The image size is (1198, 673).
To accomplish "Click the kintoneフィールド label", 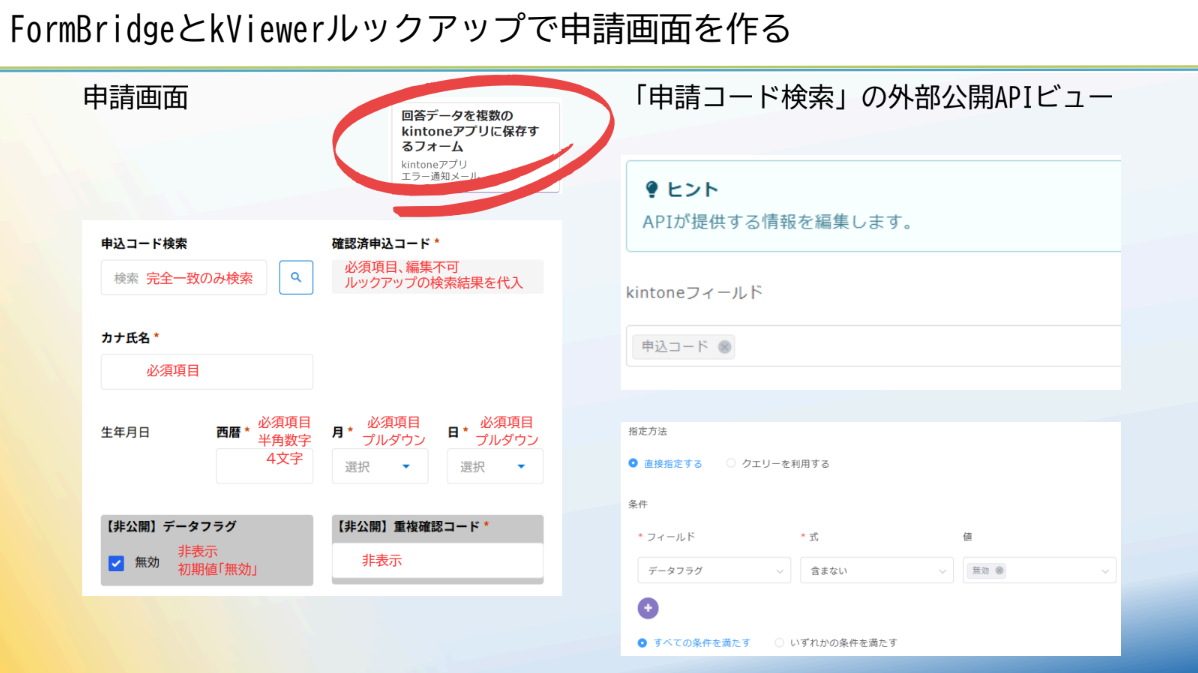I will 695,293.
